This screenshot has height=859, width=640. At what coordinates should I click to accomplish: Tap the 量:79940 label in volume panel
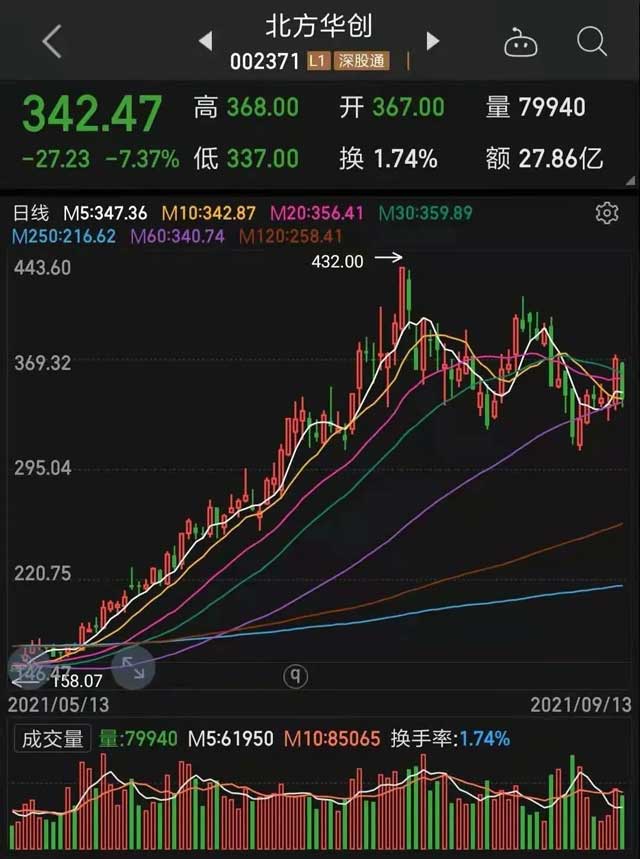[x=138, y=738]
